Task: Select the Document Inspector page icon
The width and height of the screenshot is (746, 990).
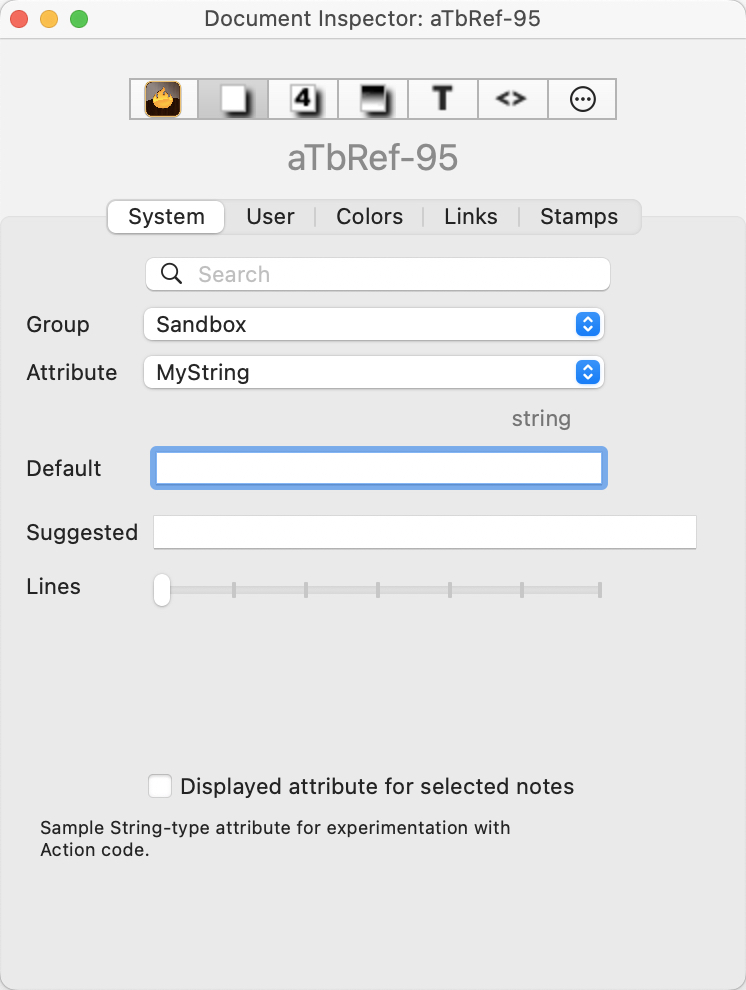Action: 233,99
